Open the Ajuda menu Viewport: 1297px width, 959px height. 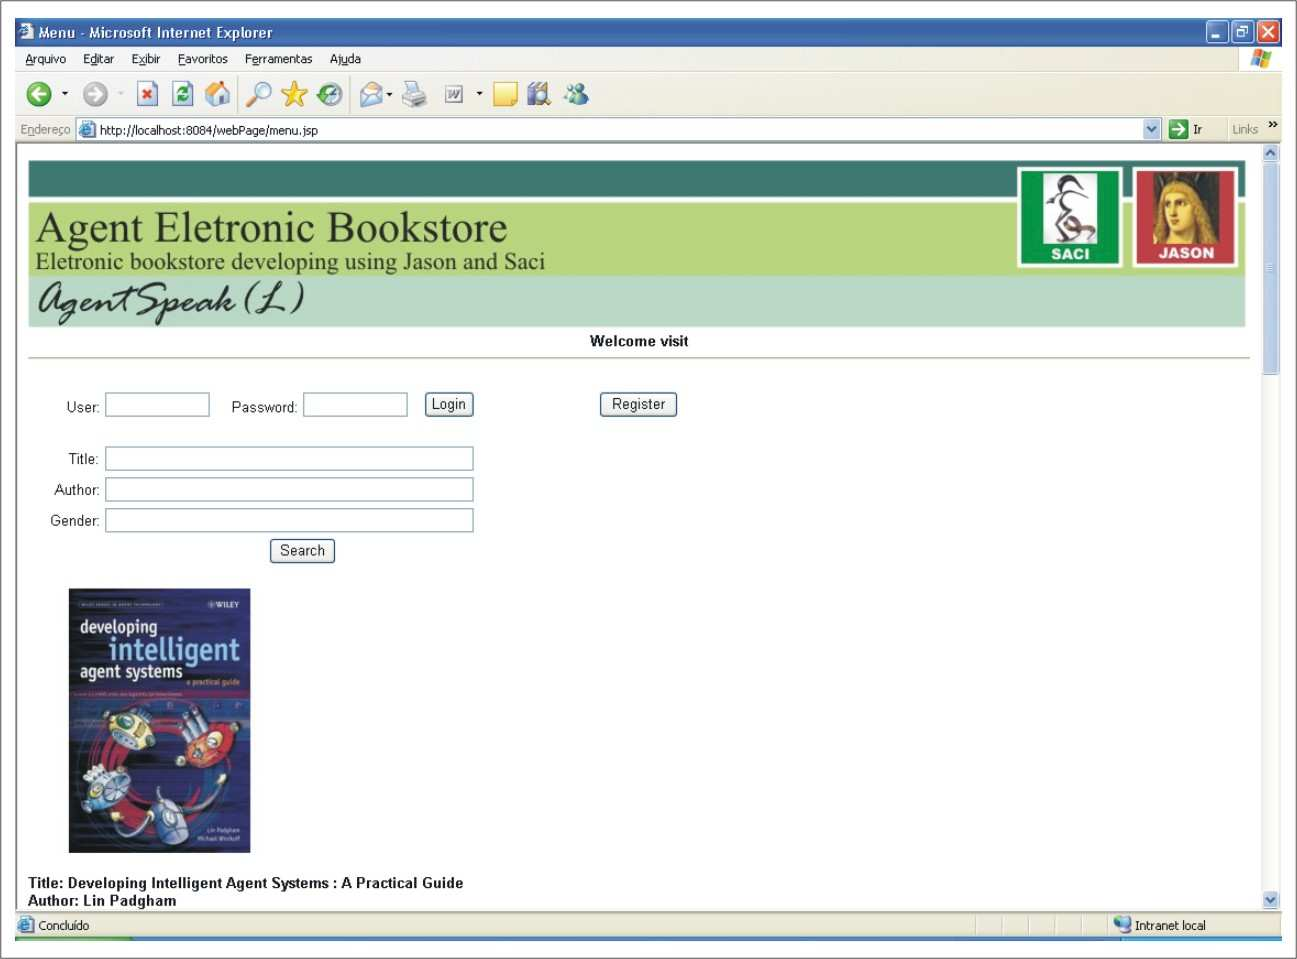click(x=345, y=59)
